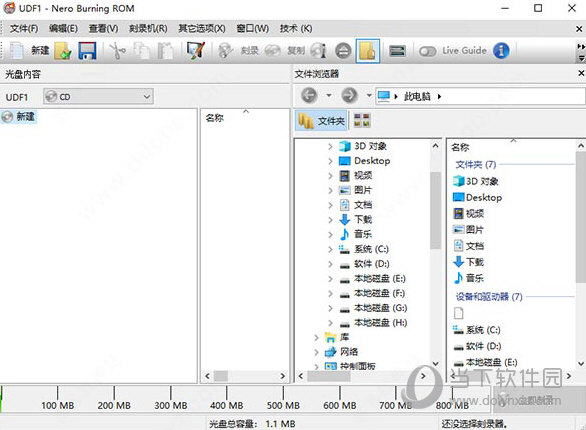Click the Paste clipboard icon
This screenshot has width=586, height=430.
tap(165, 50)
